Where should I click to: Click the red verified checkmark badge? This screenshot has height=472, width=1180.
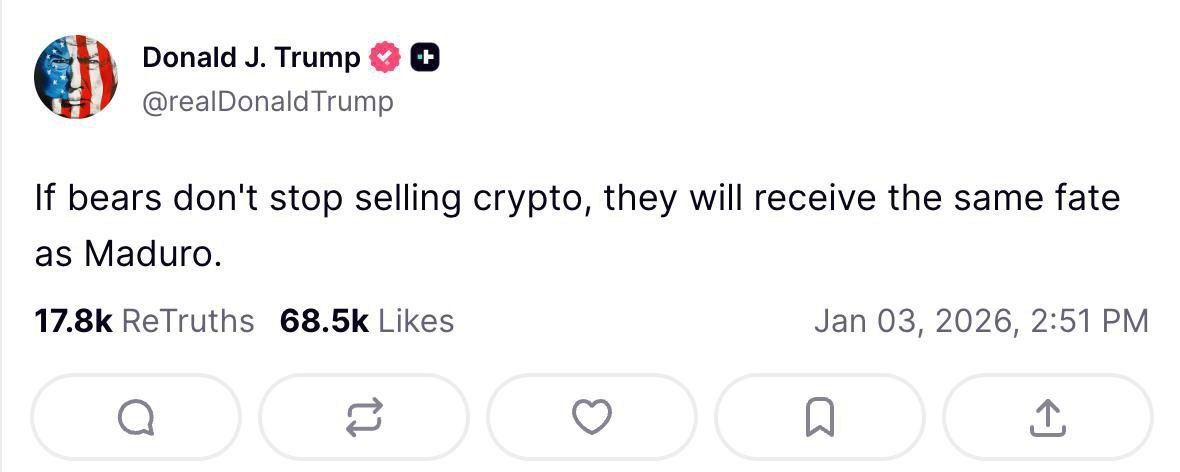pos(385,58)
